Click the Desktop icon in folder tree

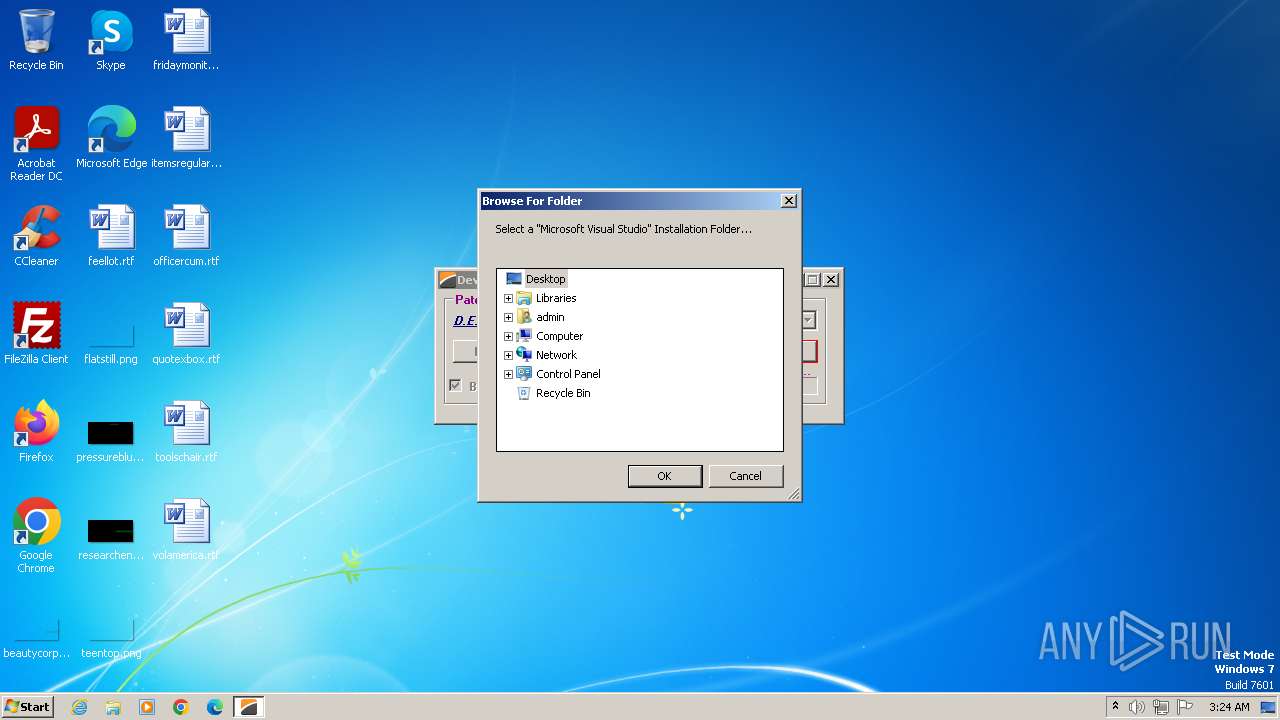click(514, 279)
